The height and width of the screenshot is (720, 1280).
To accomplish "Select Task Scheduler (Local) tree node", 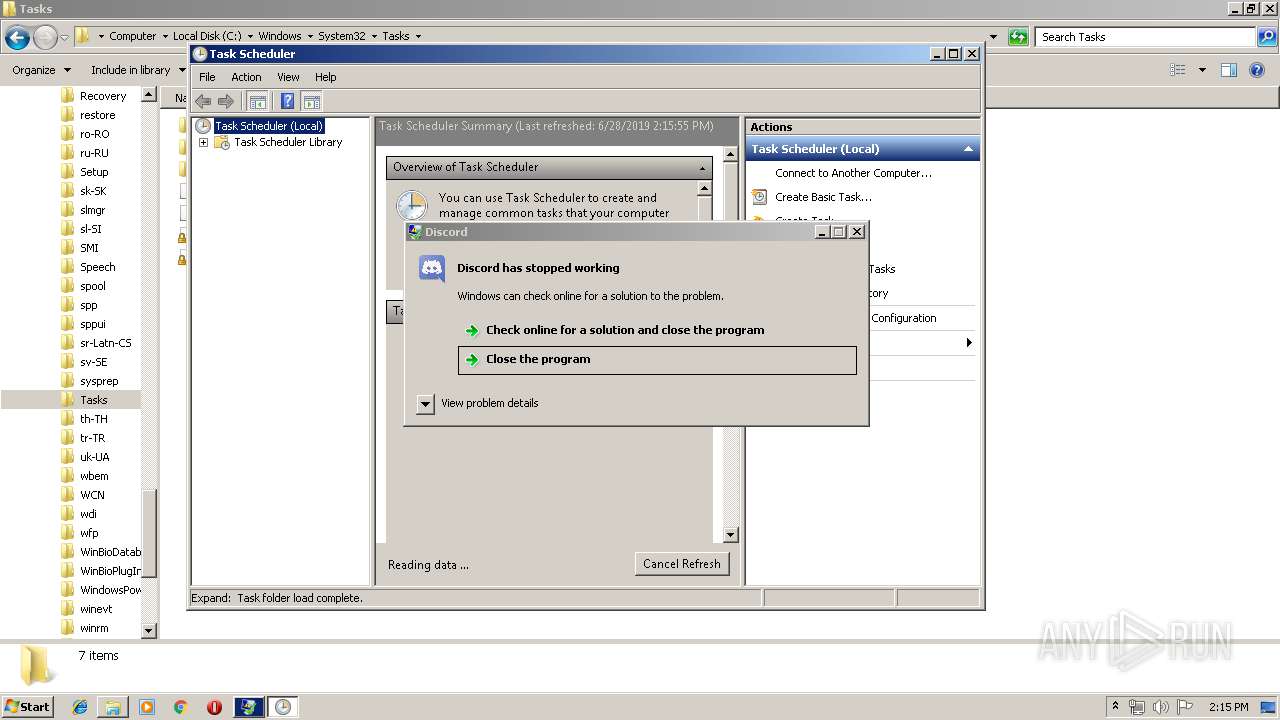I will [268, 126].
